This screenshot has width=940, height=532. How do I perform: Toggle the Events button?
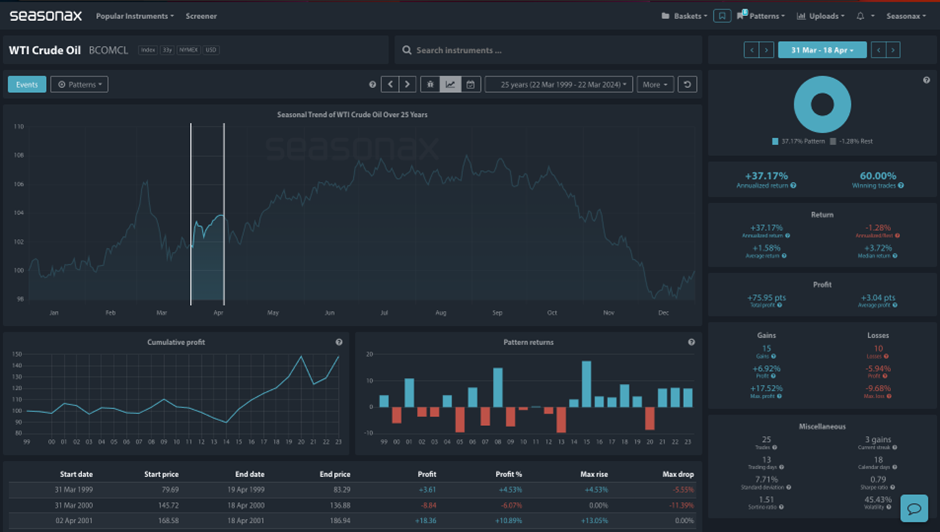27,85
